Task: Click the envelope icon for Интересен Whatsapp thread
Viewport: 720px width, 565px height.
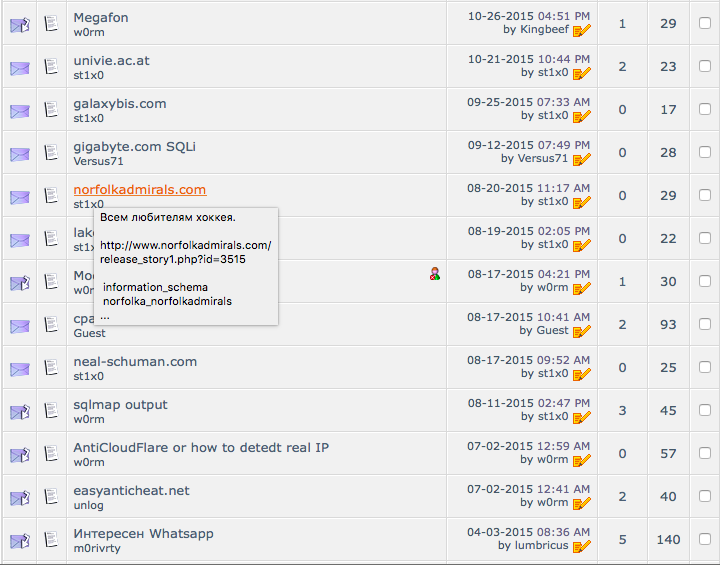Action: pos(20,541)
